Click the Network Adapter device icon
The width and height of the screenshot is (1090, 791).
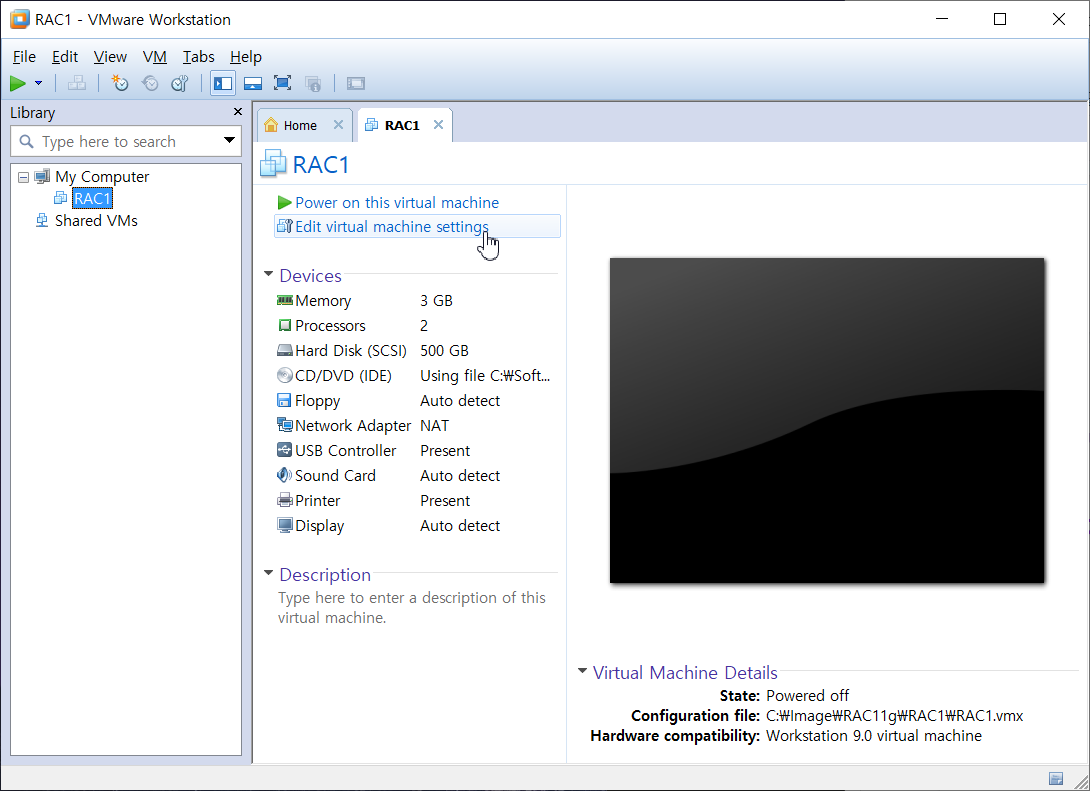[x=284, y=425]
